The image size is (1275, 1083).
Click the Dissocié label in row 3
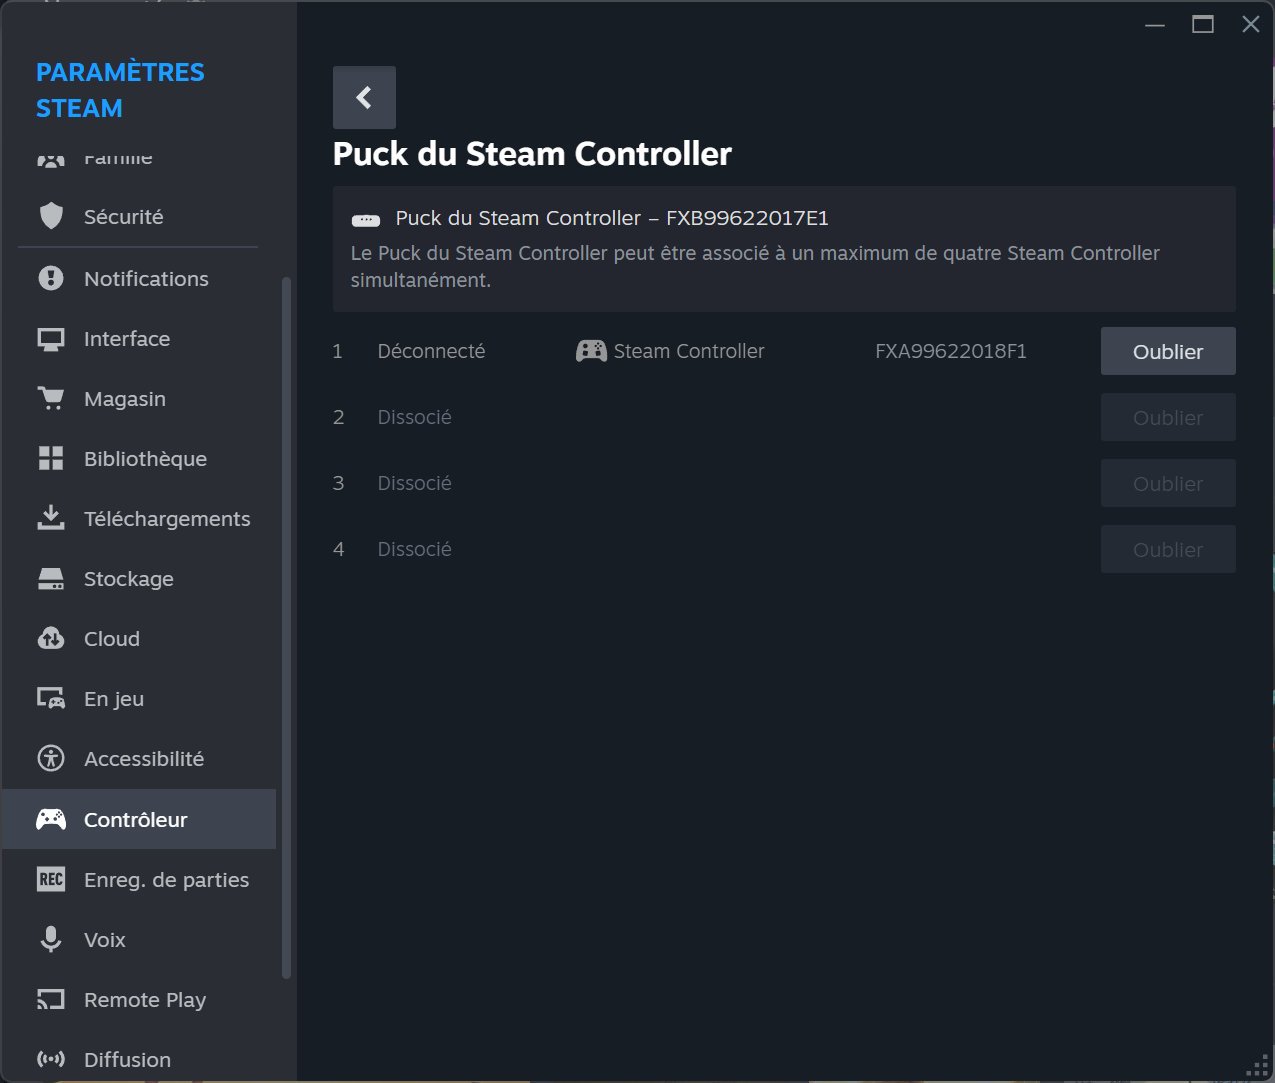415,483
